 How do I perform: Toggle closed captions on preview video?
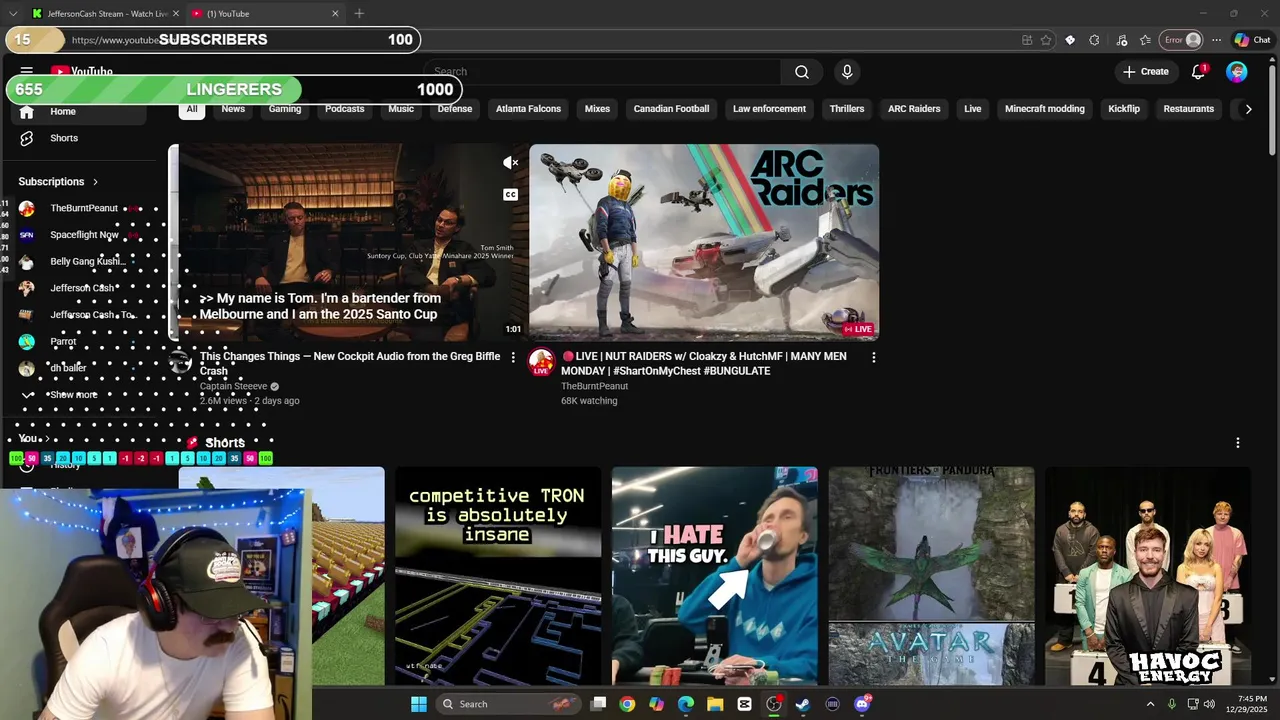pos(510,194)
